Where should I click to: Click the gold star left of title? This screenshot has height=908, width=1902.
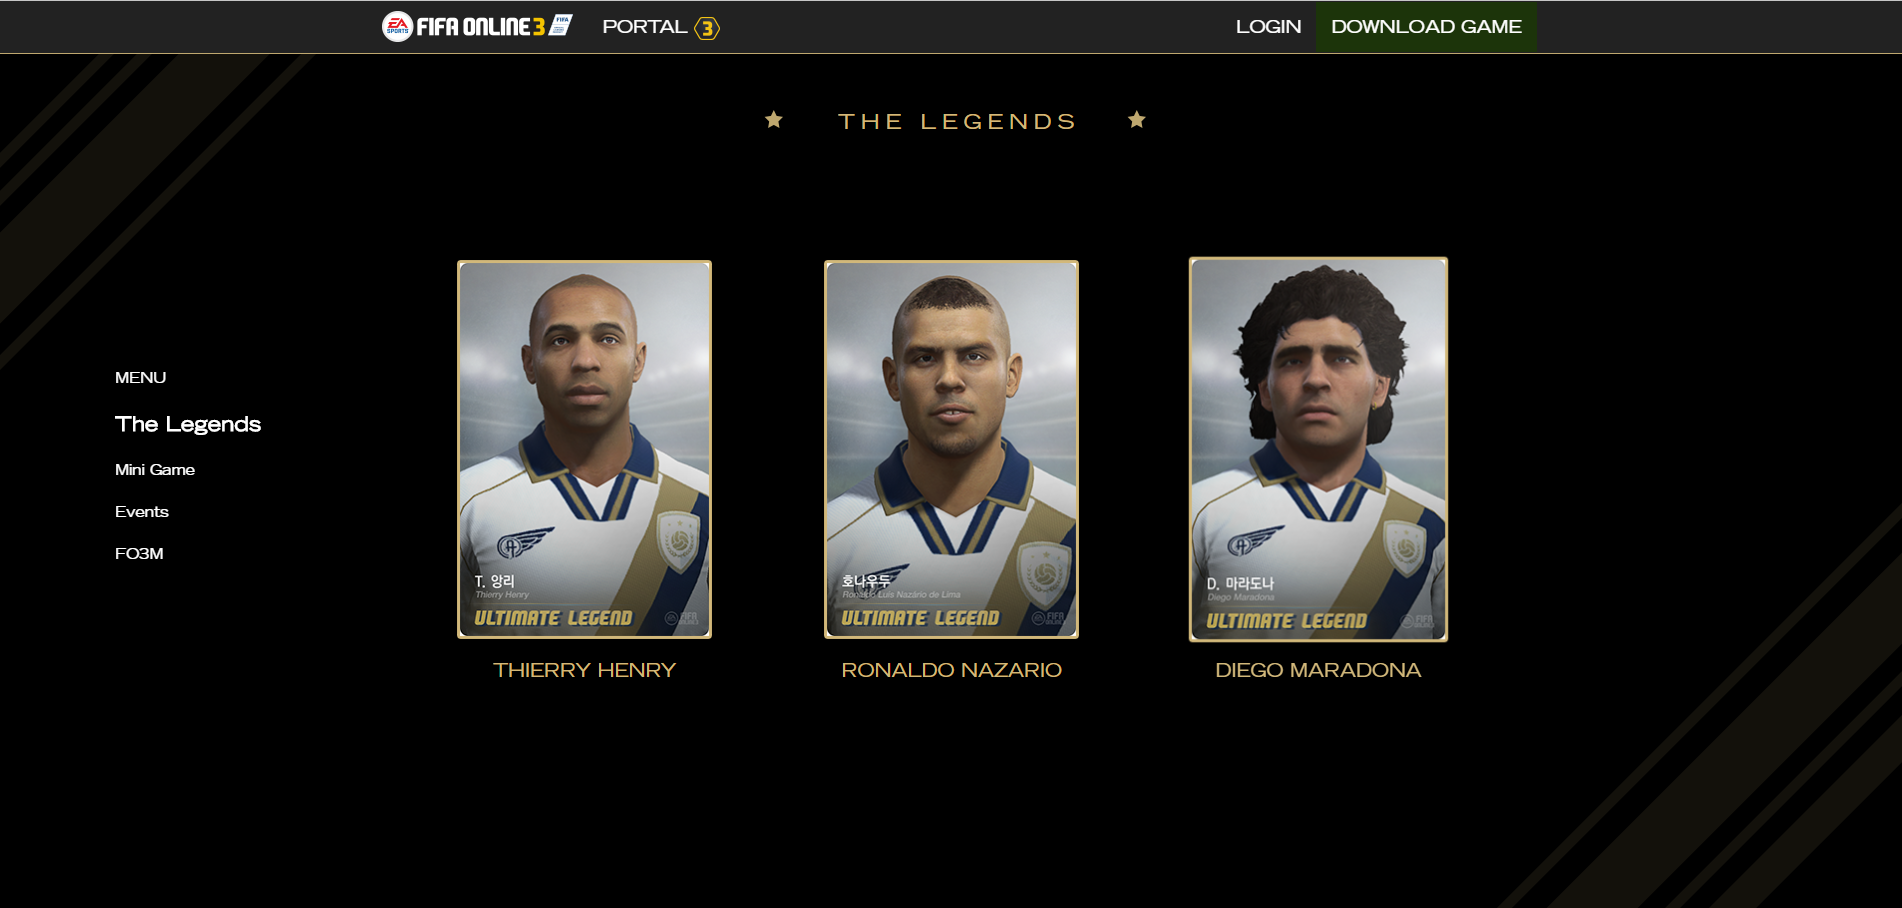pos(774,120)
